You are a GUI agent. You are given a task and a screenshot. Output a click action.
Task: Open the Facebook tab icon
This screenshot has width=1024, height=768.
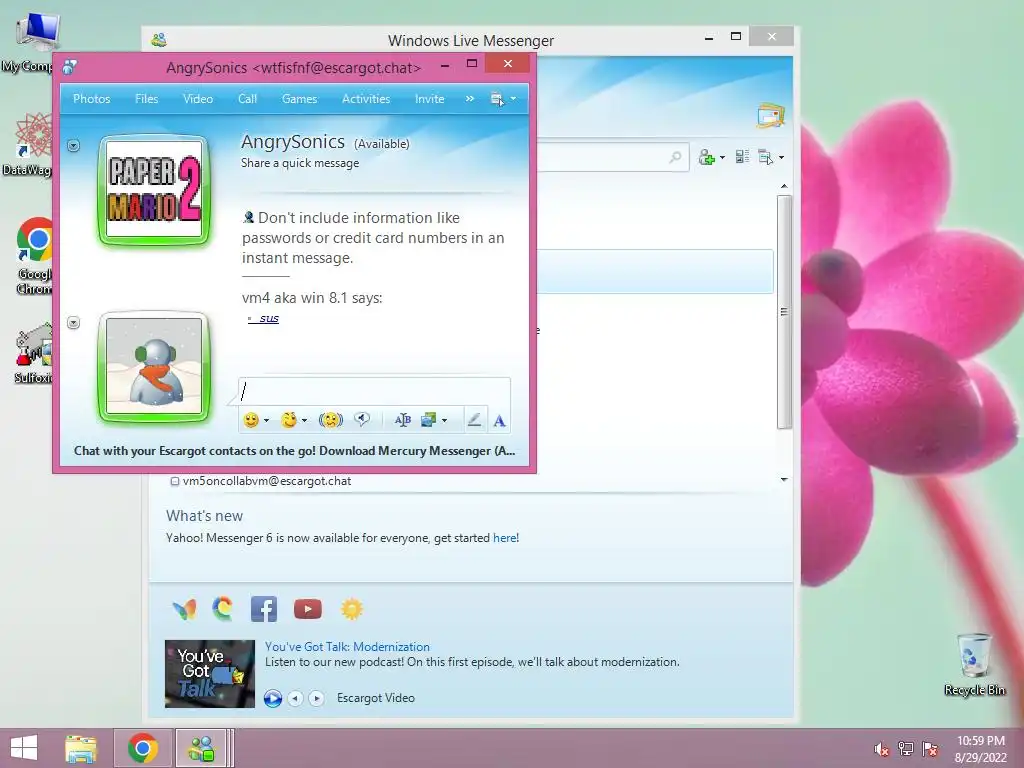point(264,609)
